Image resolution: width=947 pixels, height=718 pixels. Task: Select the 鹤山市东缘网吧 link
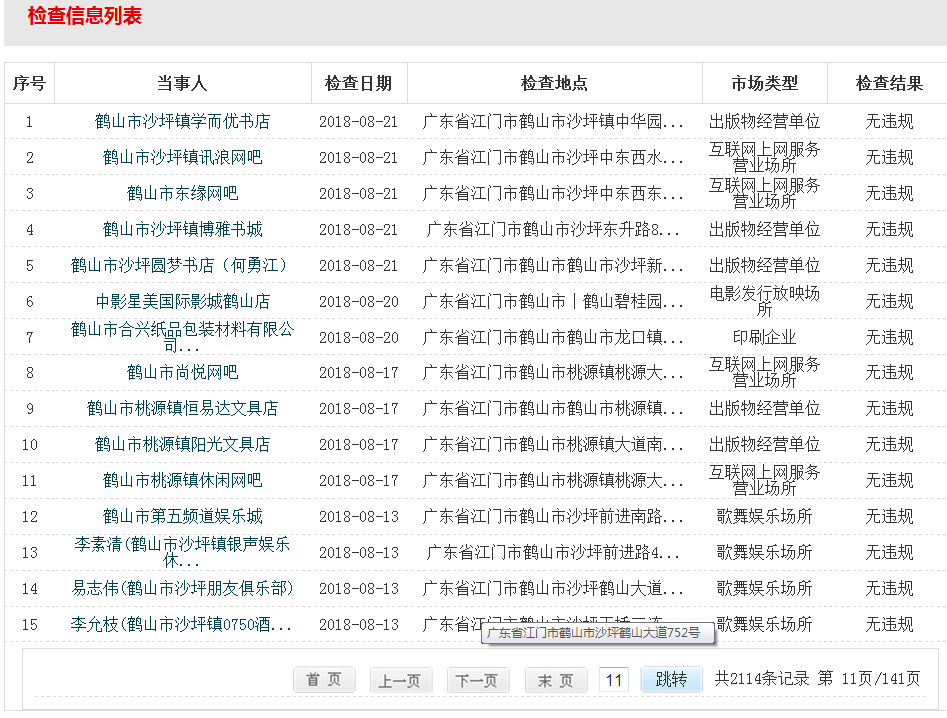182,193
